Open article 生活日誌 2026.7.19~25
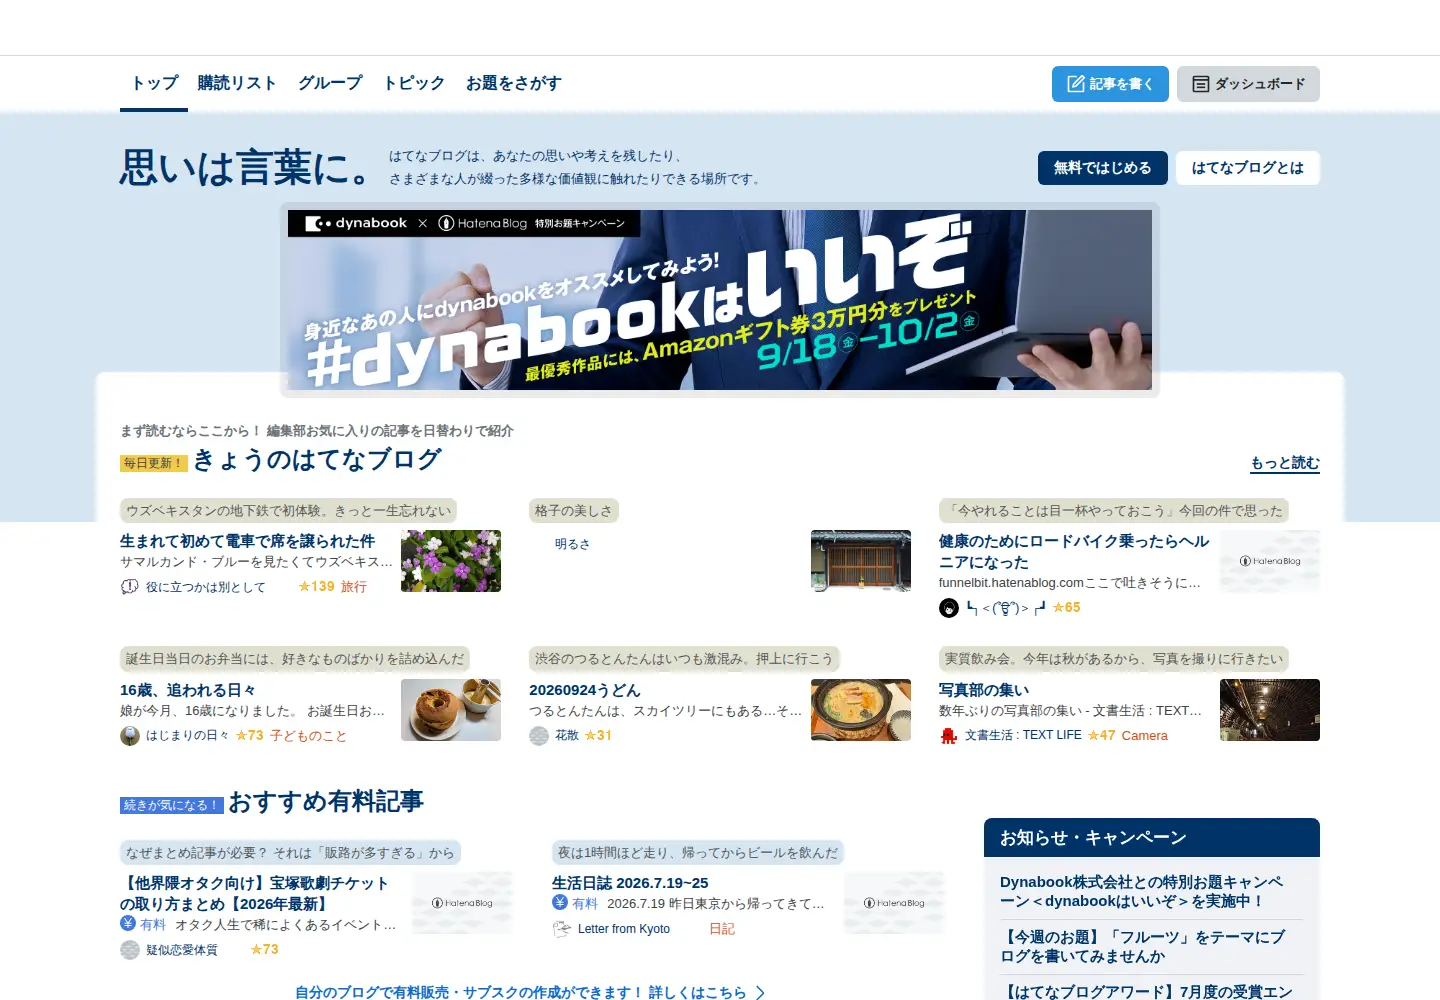1440x1000 pixels. point(630,883)
